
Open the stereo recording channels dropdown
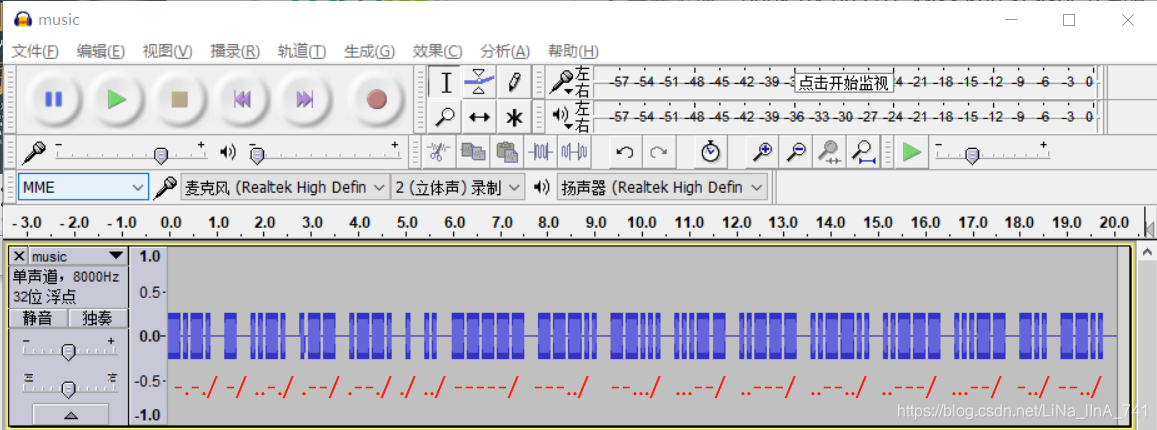click(x=457, y=187)
